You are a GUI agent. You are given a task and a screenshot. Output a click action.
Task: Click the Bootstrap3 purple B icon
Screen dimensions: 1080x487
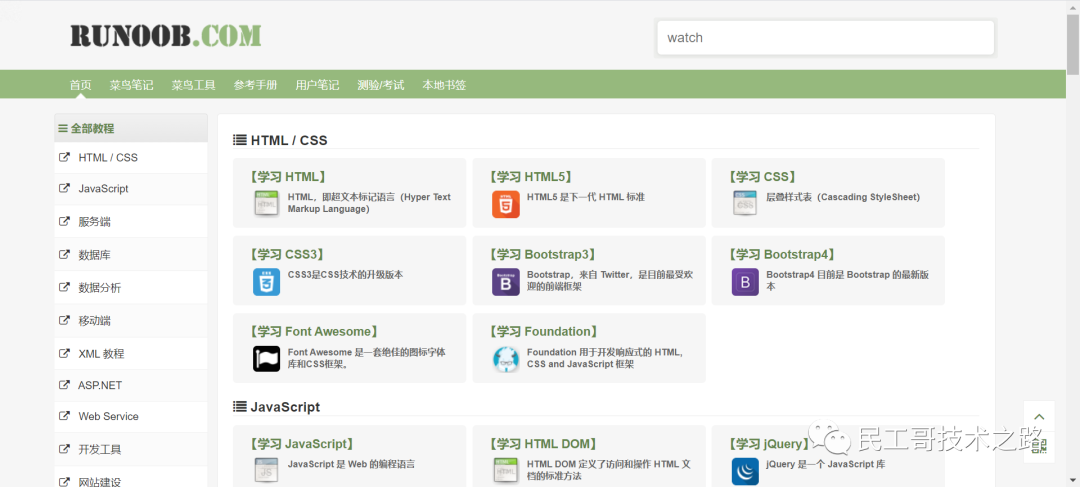click(x=506, y=282)
